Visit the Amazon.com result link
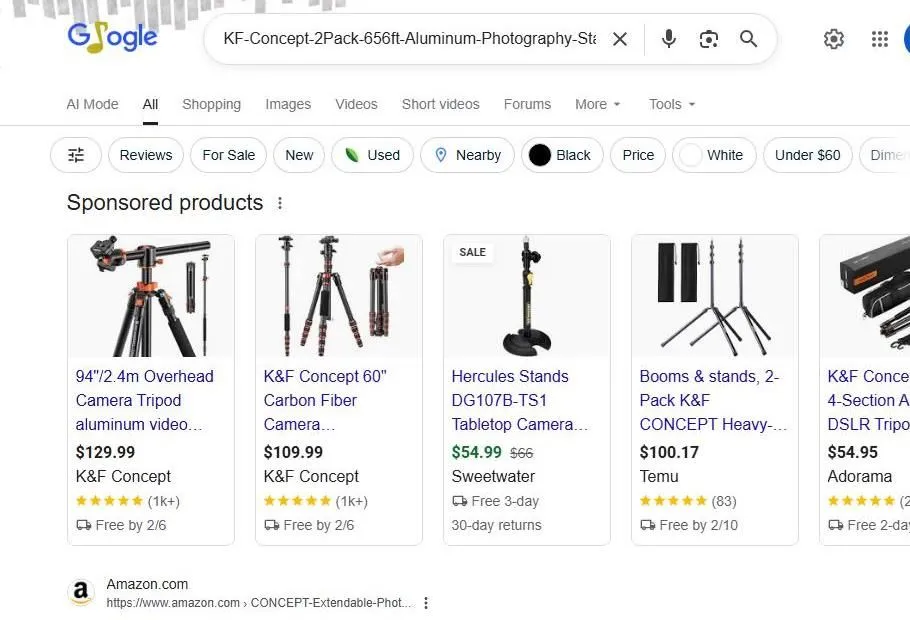 147,583
